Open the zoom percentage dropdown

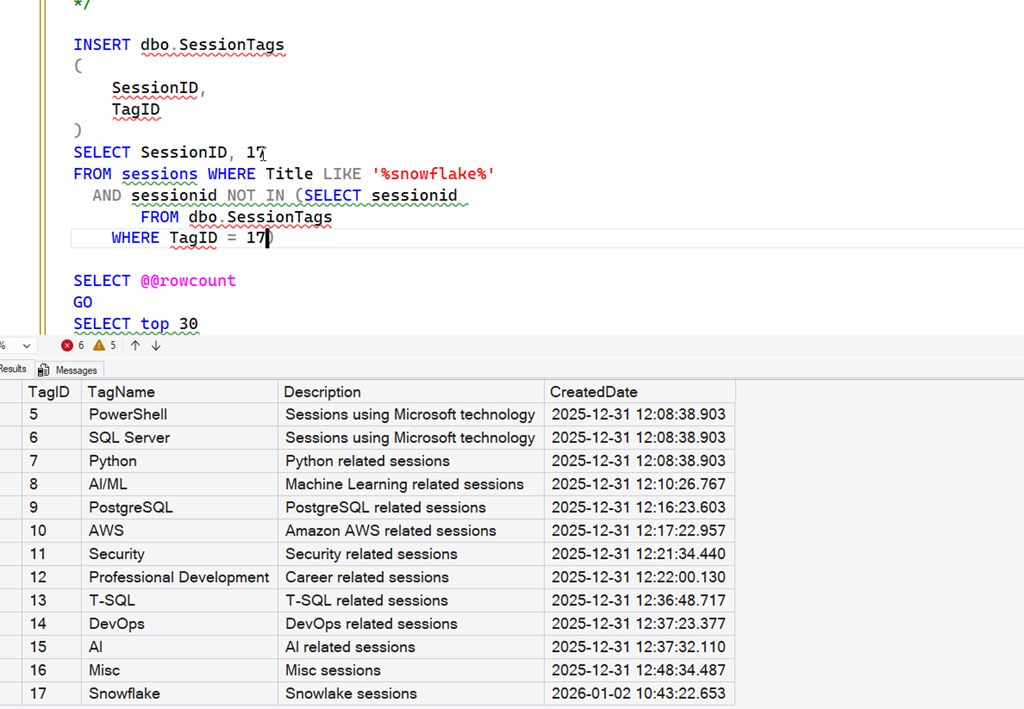[26, 345]
